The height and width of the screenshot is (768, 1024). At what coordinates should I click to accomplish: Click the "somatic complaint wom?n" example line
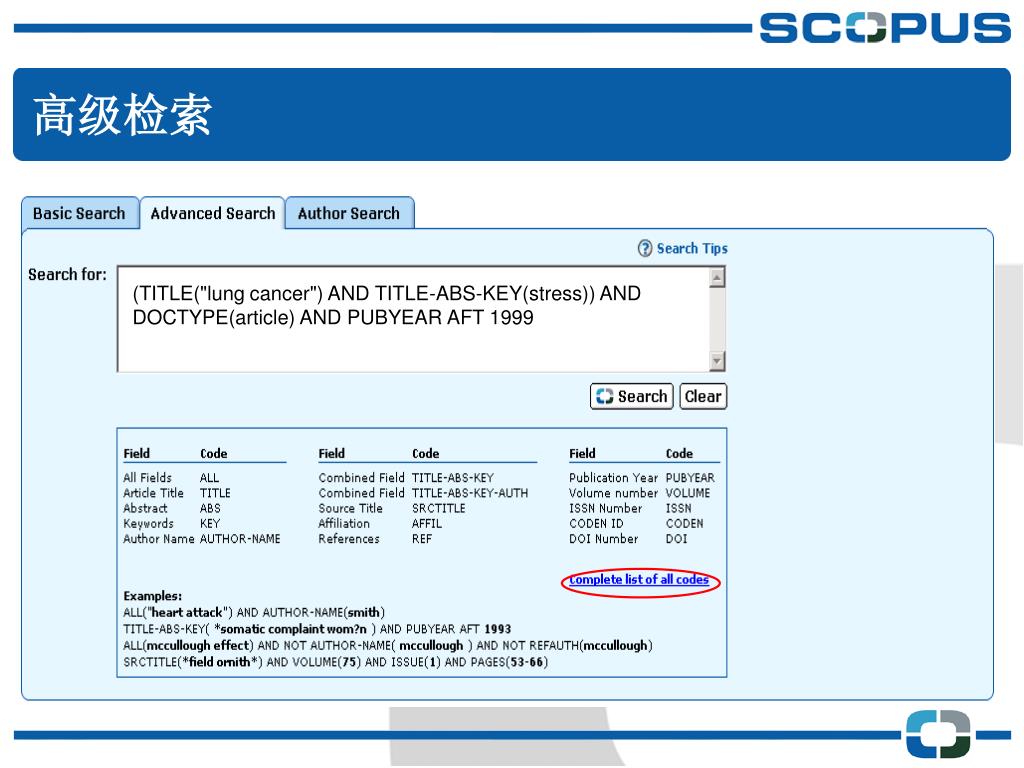click(317, 629)
